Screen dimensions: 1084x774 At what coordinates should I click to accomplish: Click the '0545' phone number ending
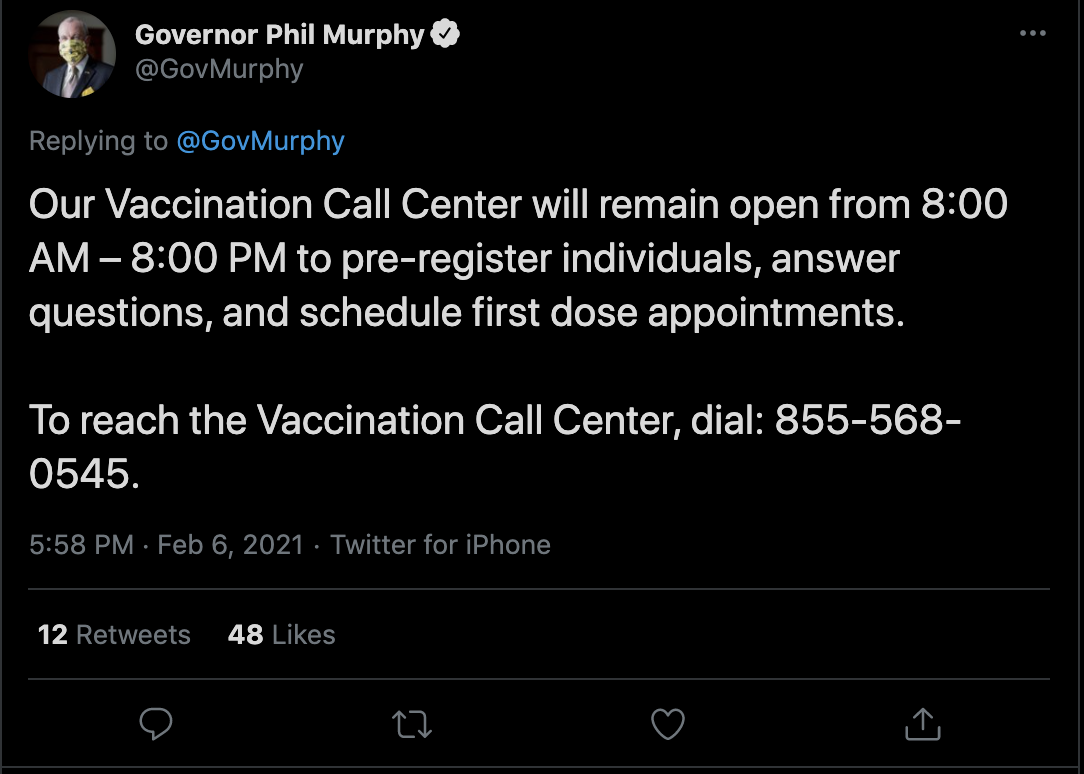(x=78, y=474)
